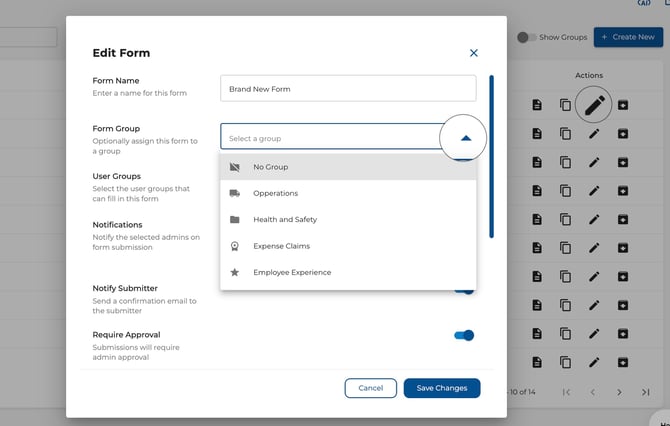Disable the Require Approval toggle
The width and height of the screenshot is (670, 426).
pos(464,335)
